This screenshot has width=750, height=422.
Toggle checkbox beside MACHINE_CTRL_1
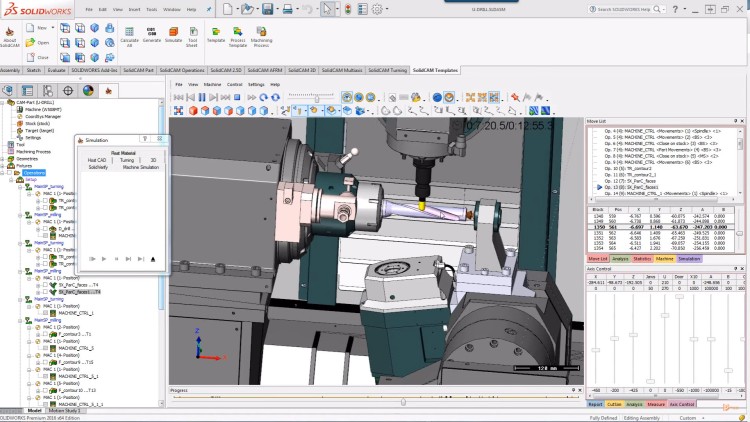click(45, 313)
